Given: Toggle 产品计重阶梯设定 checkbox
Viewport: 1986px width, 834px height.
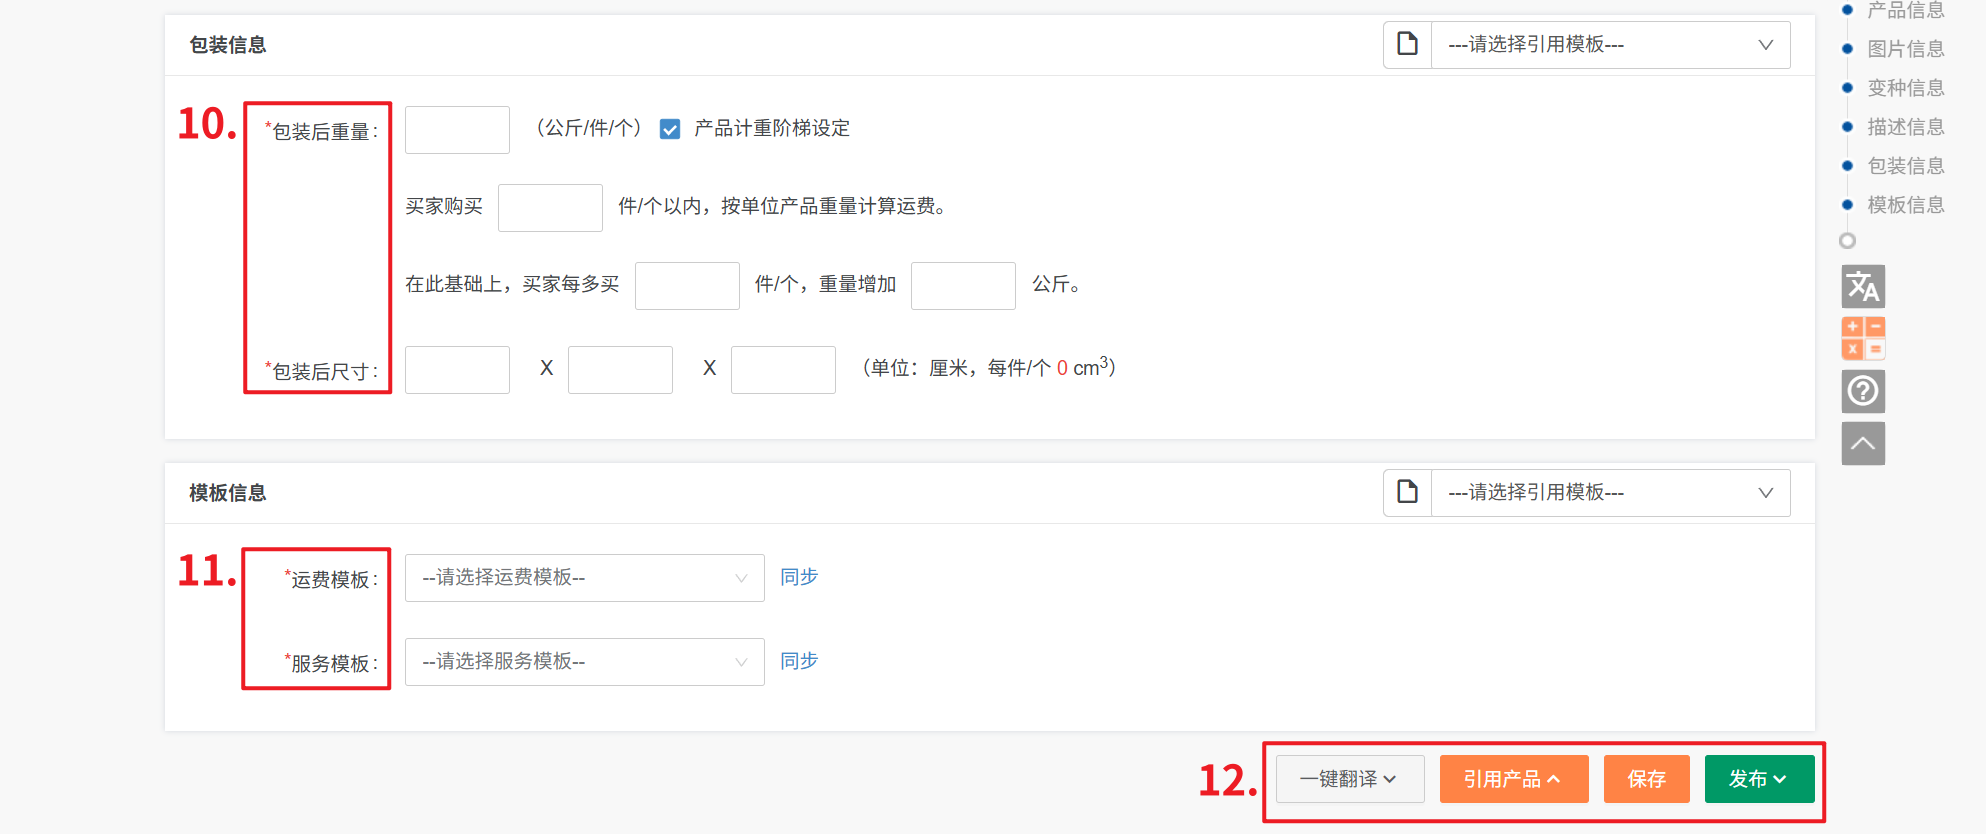Looking at the screenshot, I should 670,129.
